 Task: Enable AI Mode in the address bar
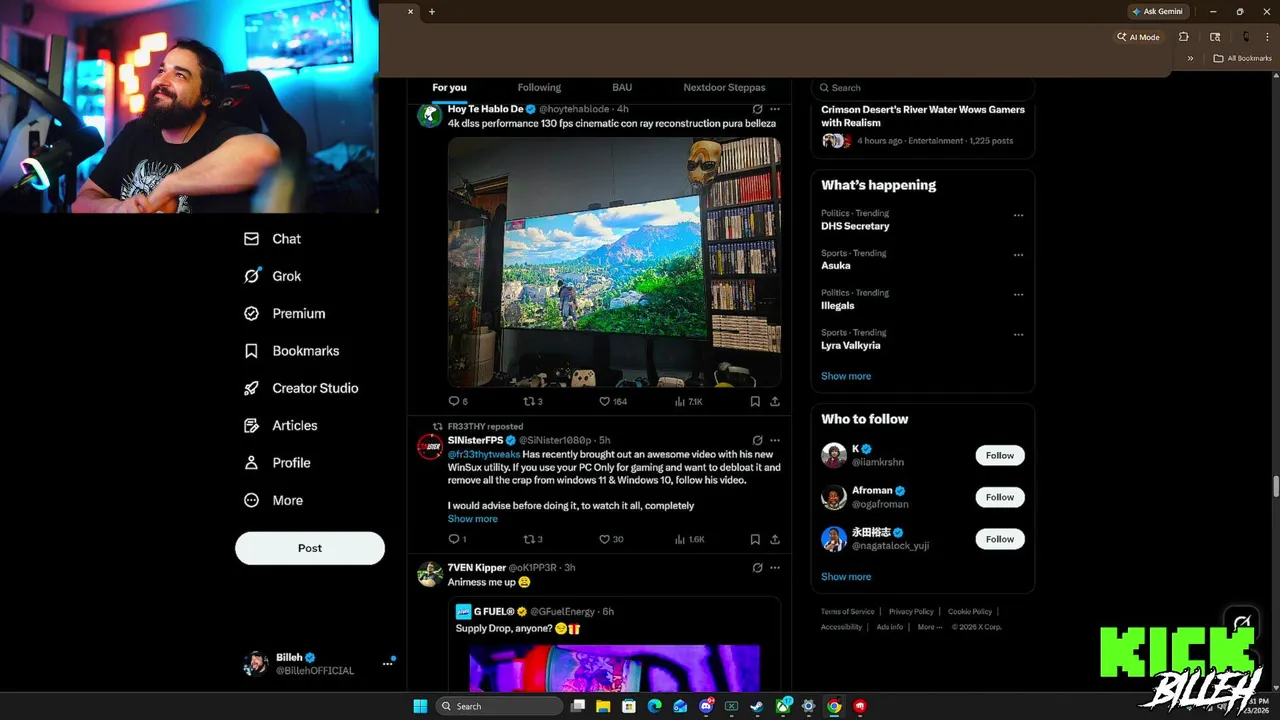click(1138, 37)
